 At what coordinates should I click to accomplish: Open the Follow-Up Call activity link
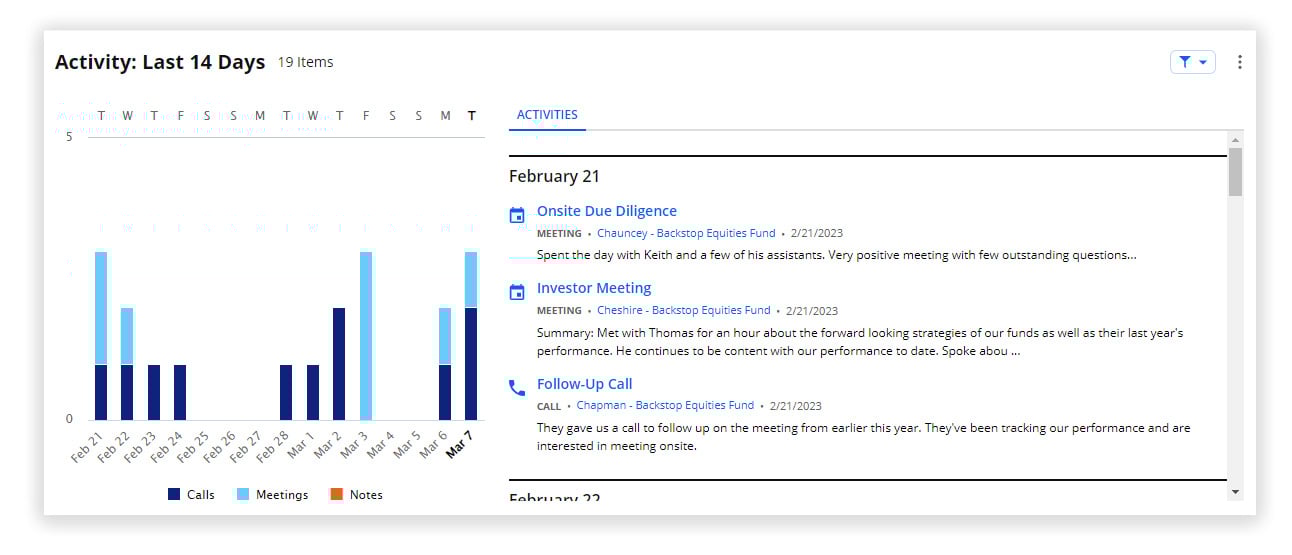point(584,384)
